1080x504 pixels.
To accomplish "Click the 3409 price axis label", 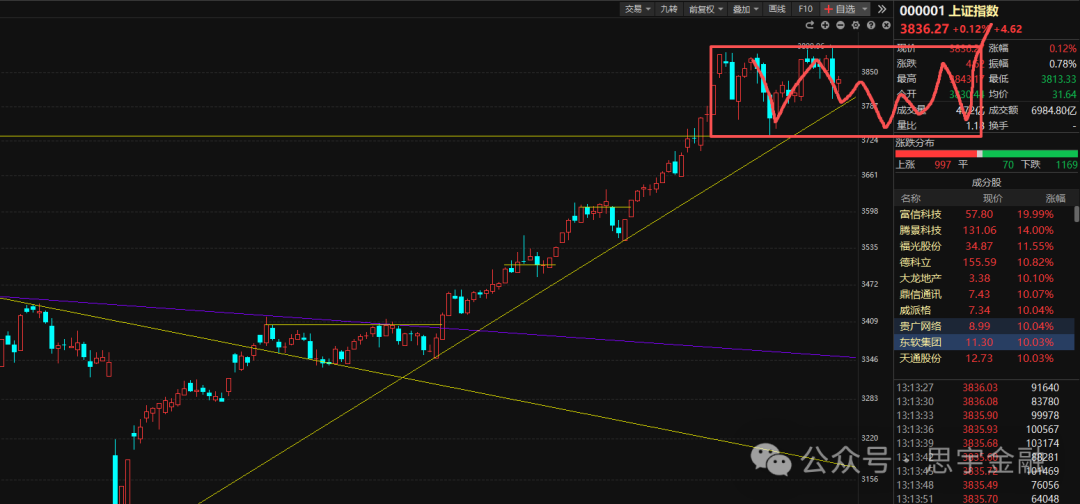I will click(869, 321).
